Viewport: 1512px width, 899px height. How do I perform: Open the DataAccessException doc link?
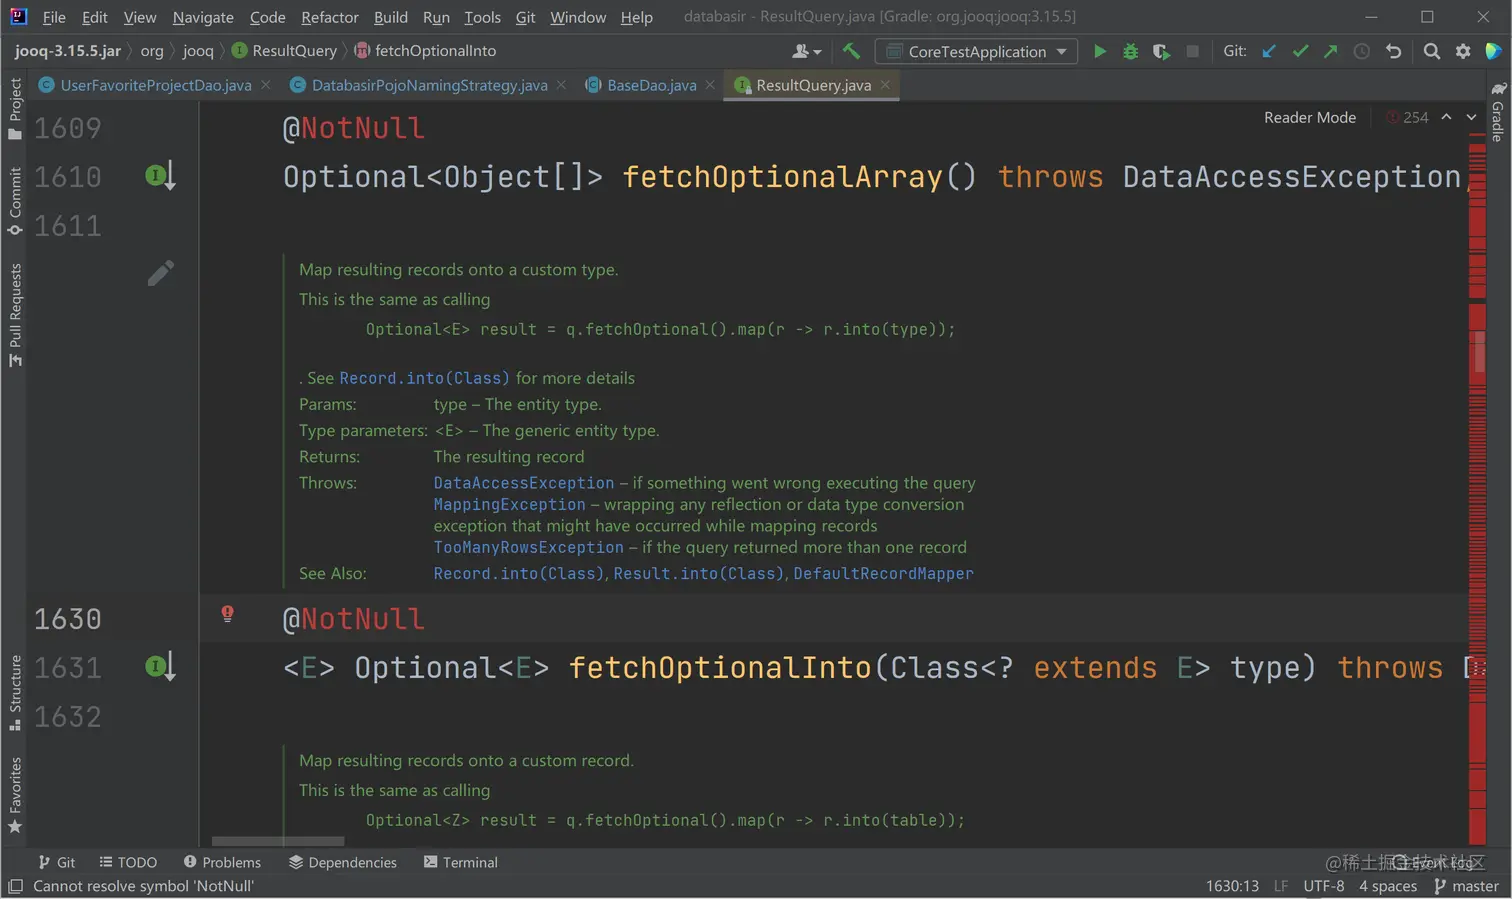point(524,483)
